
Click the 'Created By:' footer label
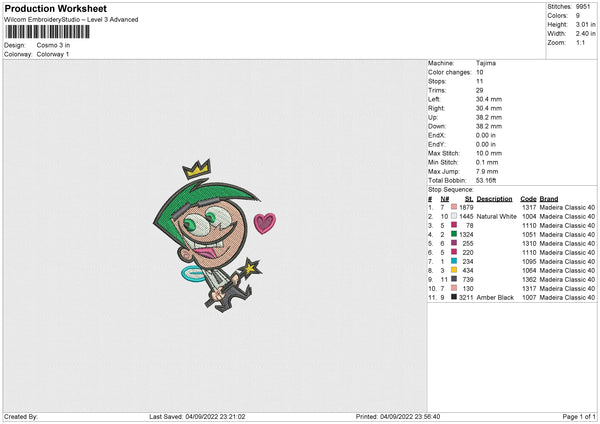pos(21,417)
